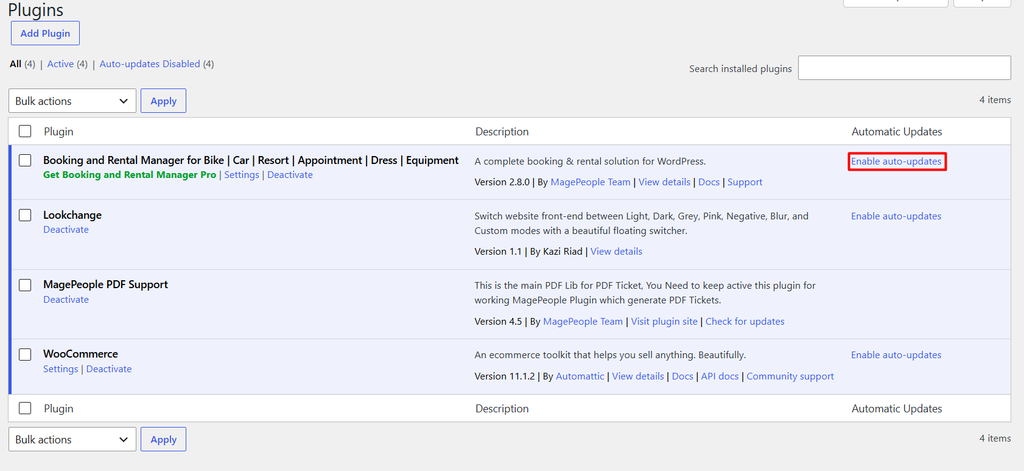Viewport: 1024px width, 471px height.
Task: Click the top '4 items' count
Action: point(995,100)
